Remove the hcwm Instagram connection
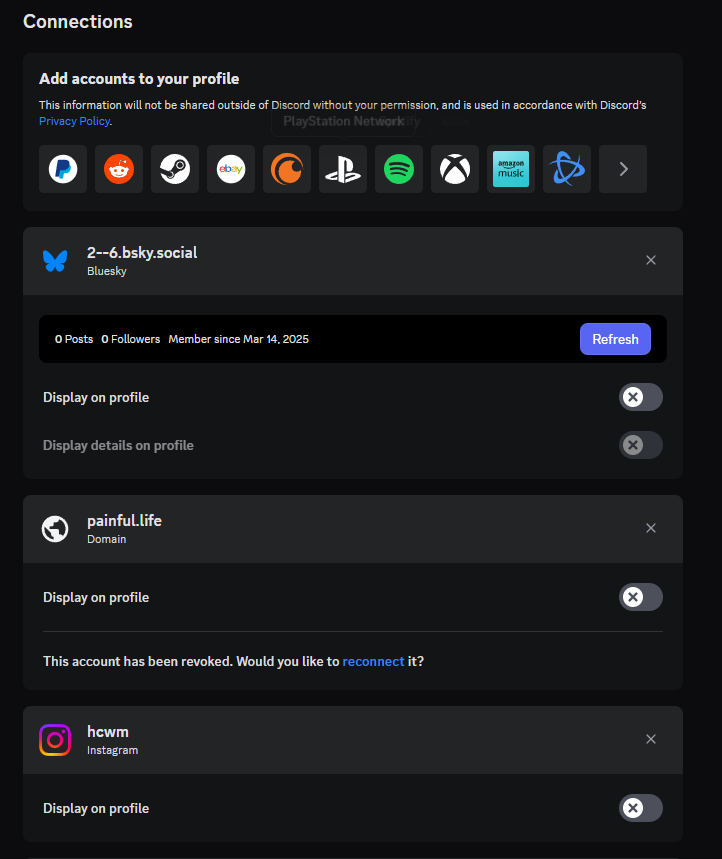722x859 pixels. tap(651, 739)
